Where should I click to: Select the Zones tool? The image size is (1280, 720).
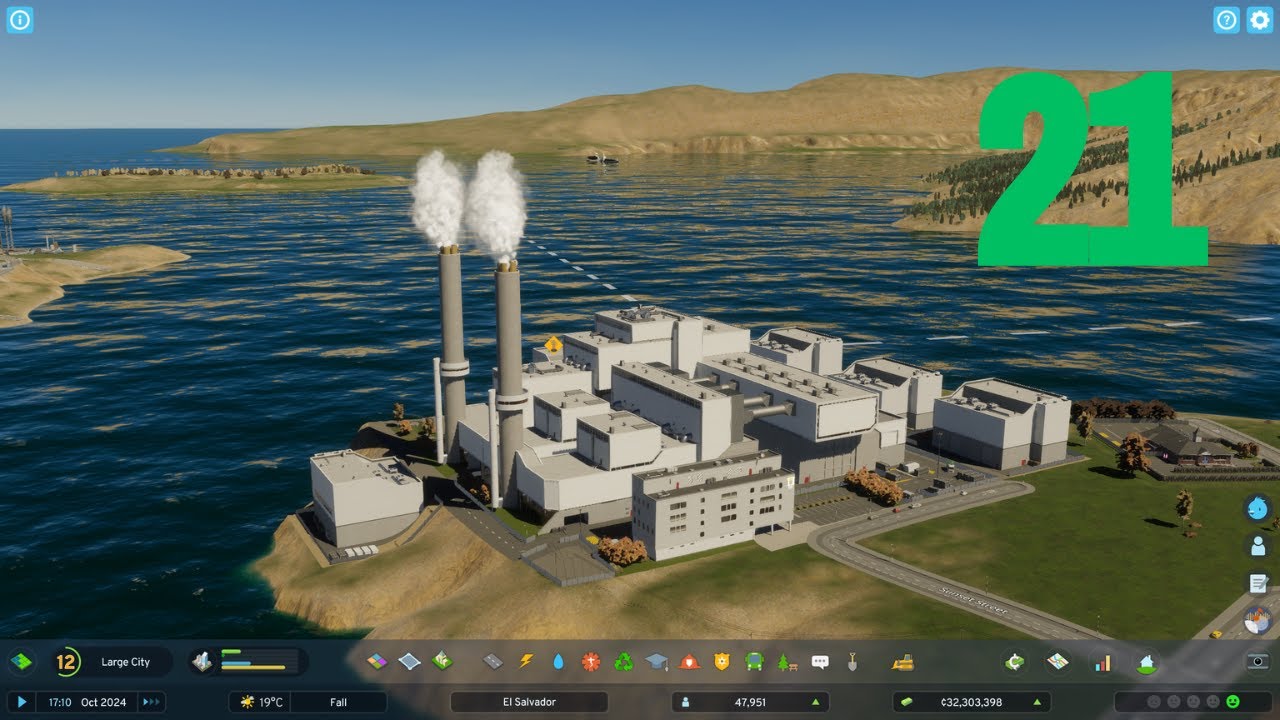tap(377, 661)
